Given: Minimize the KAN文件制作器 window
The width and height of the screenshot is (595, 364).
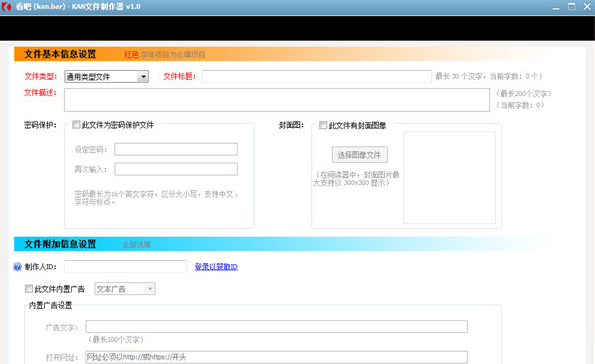Looking at the screenshot, I should pos(556,7).
